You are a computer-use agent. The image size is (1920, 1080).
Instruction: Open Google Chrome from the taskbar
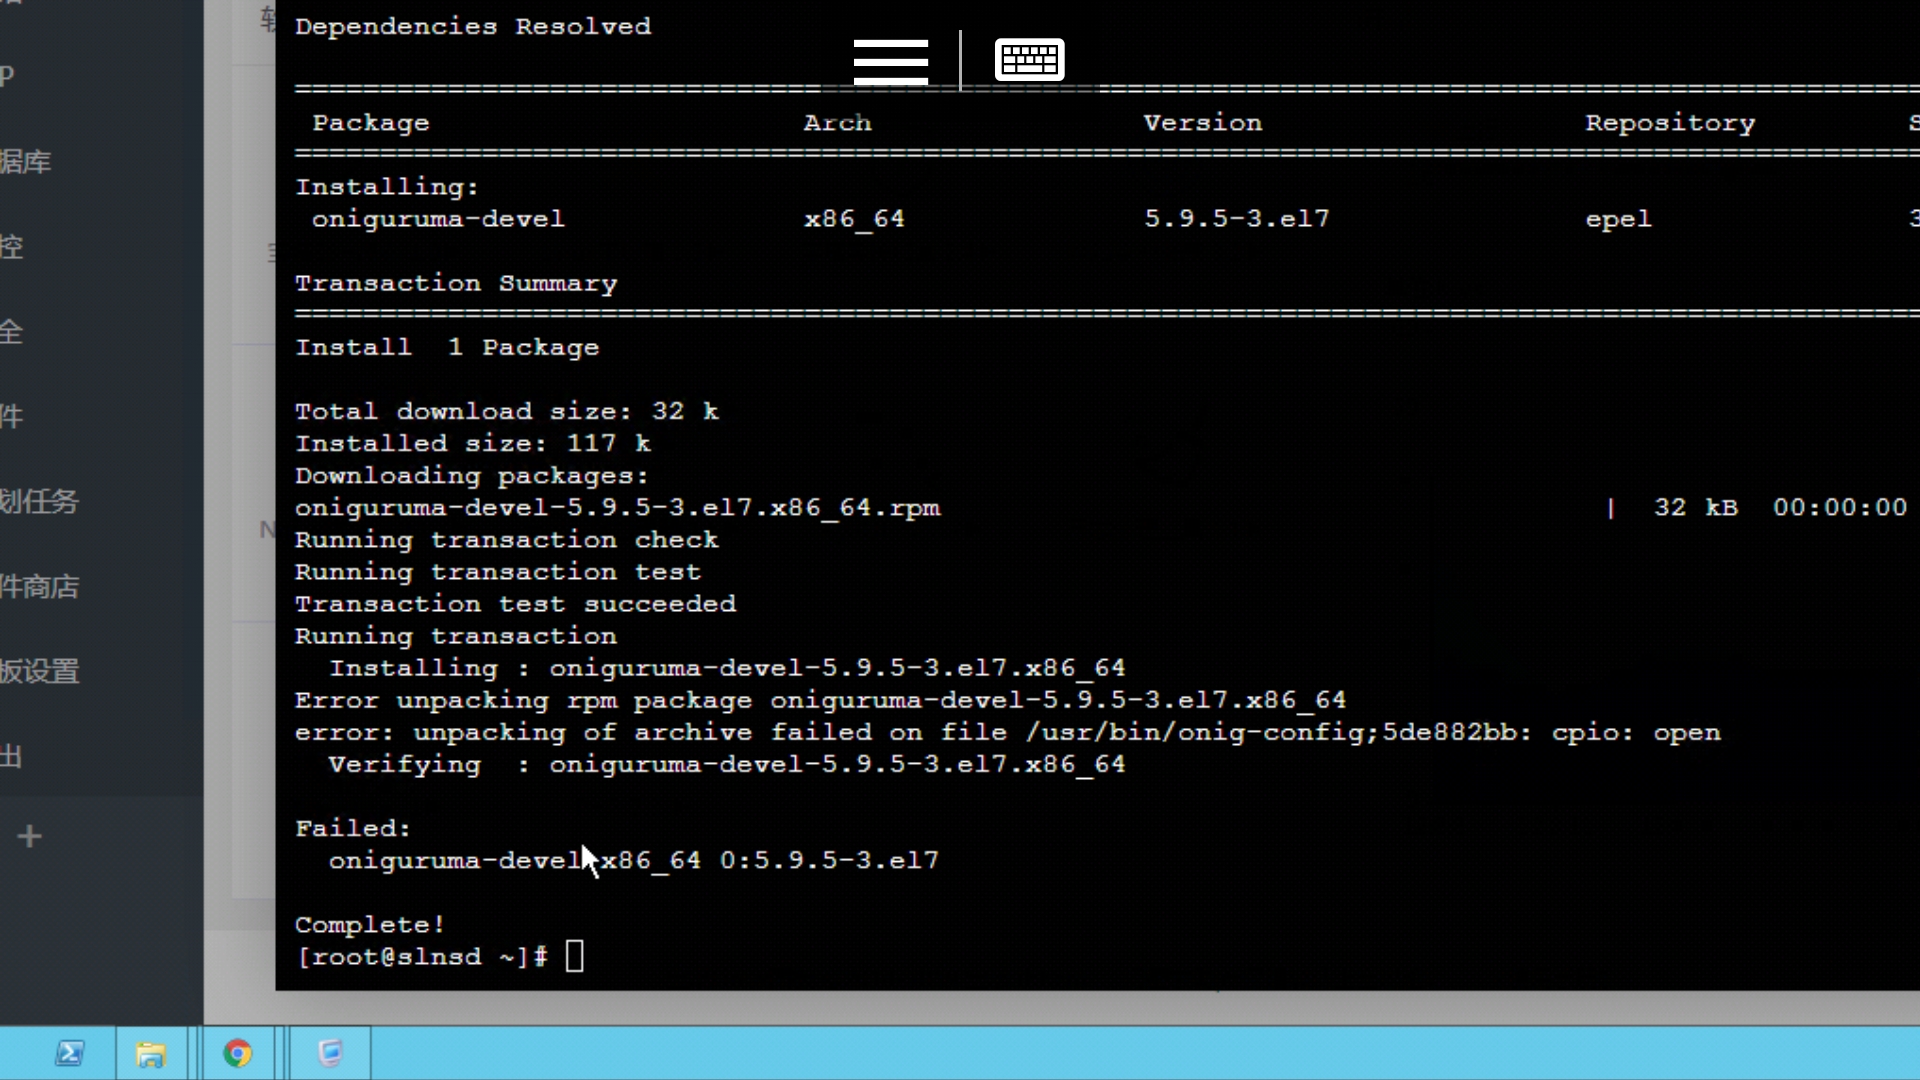point(237,1053)
